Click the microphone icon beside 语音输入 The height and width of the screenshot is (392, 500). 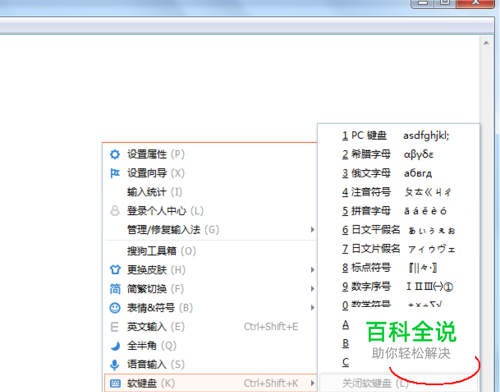[114, 365]
